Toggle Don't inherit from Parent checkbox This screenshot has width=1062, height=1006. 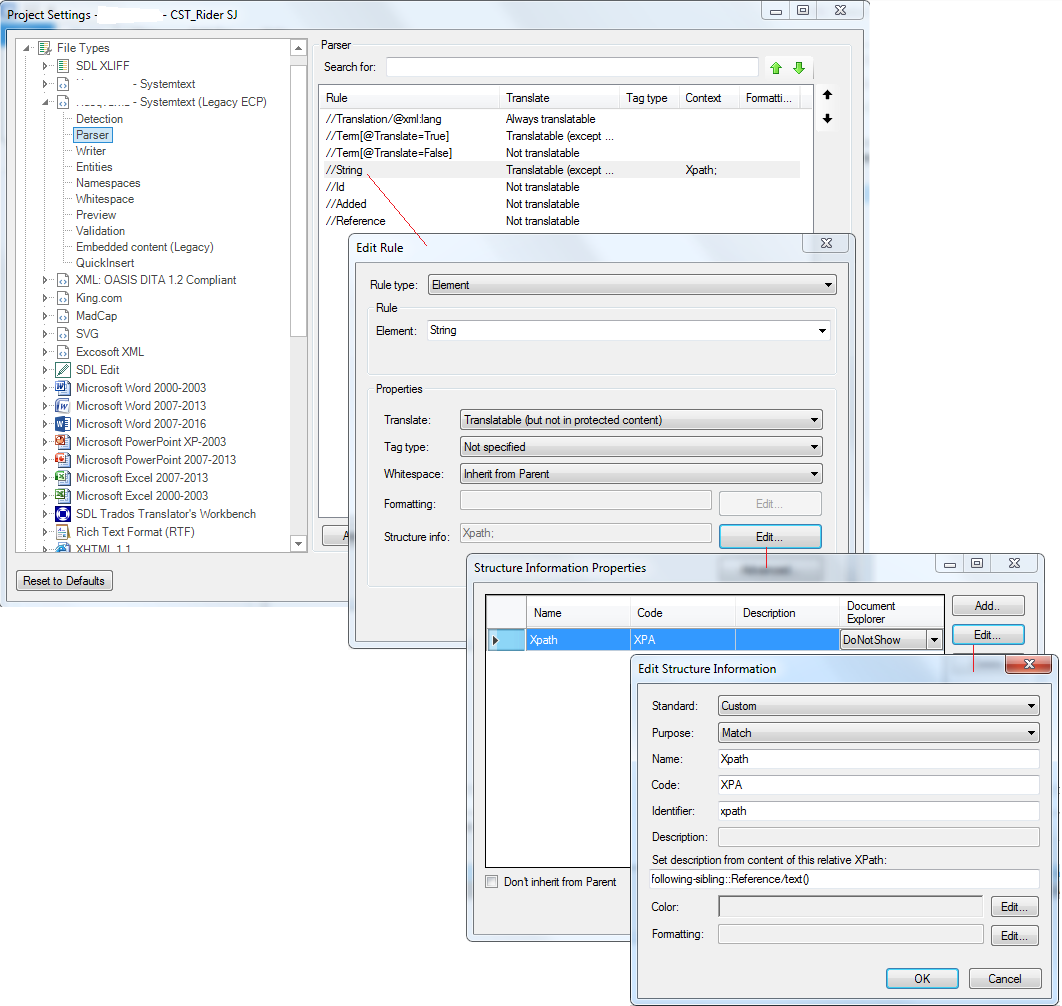click(492, 881)
